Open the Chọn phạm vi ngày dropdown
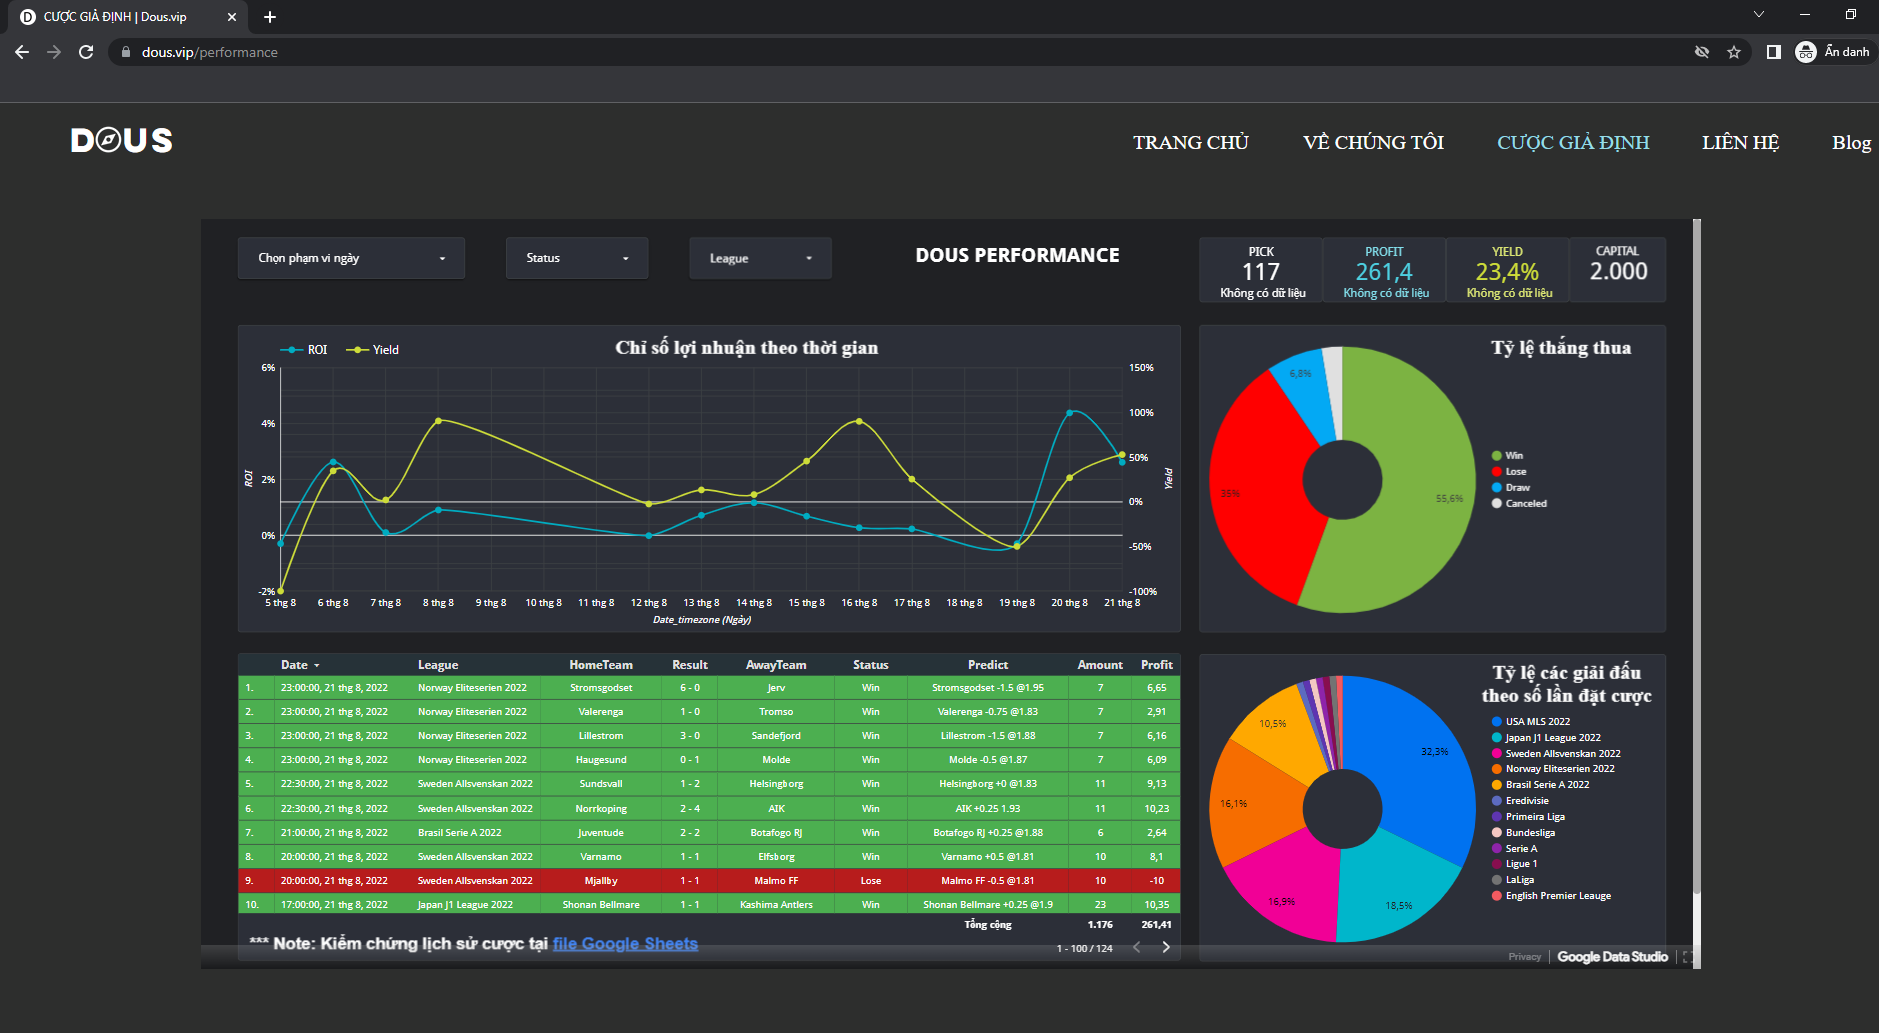This screenshot has height=1033, width=1879. pos(351,258)
